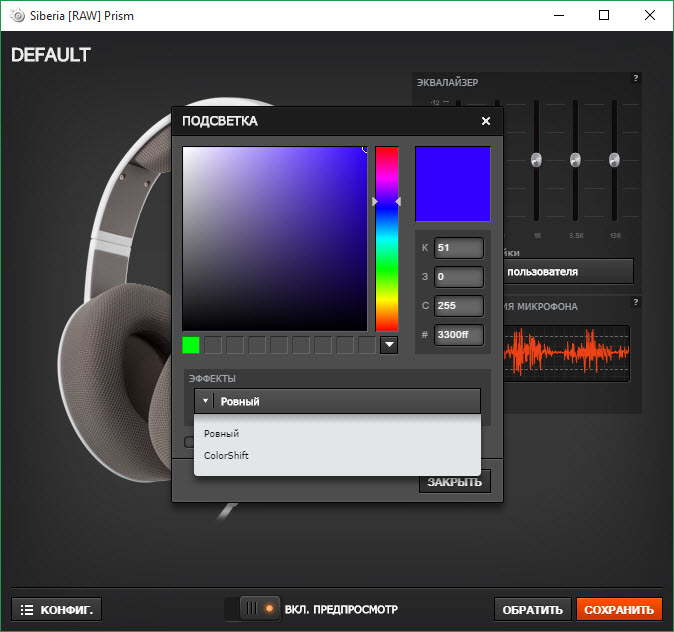Click the blue color preview box
Viewport: 674px width, 632px height.
(453, 184)
